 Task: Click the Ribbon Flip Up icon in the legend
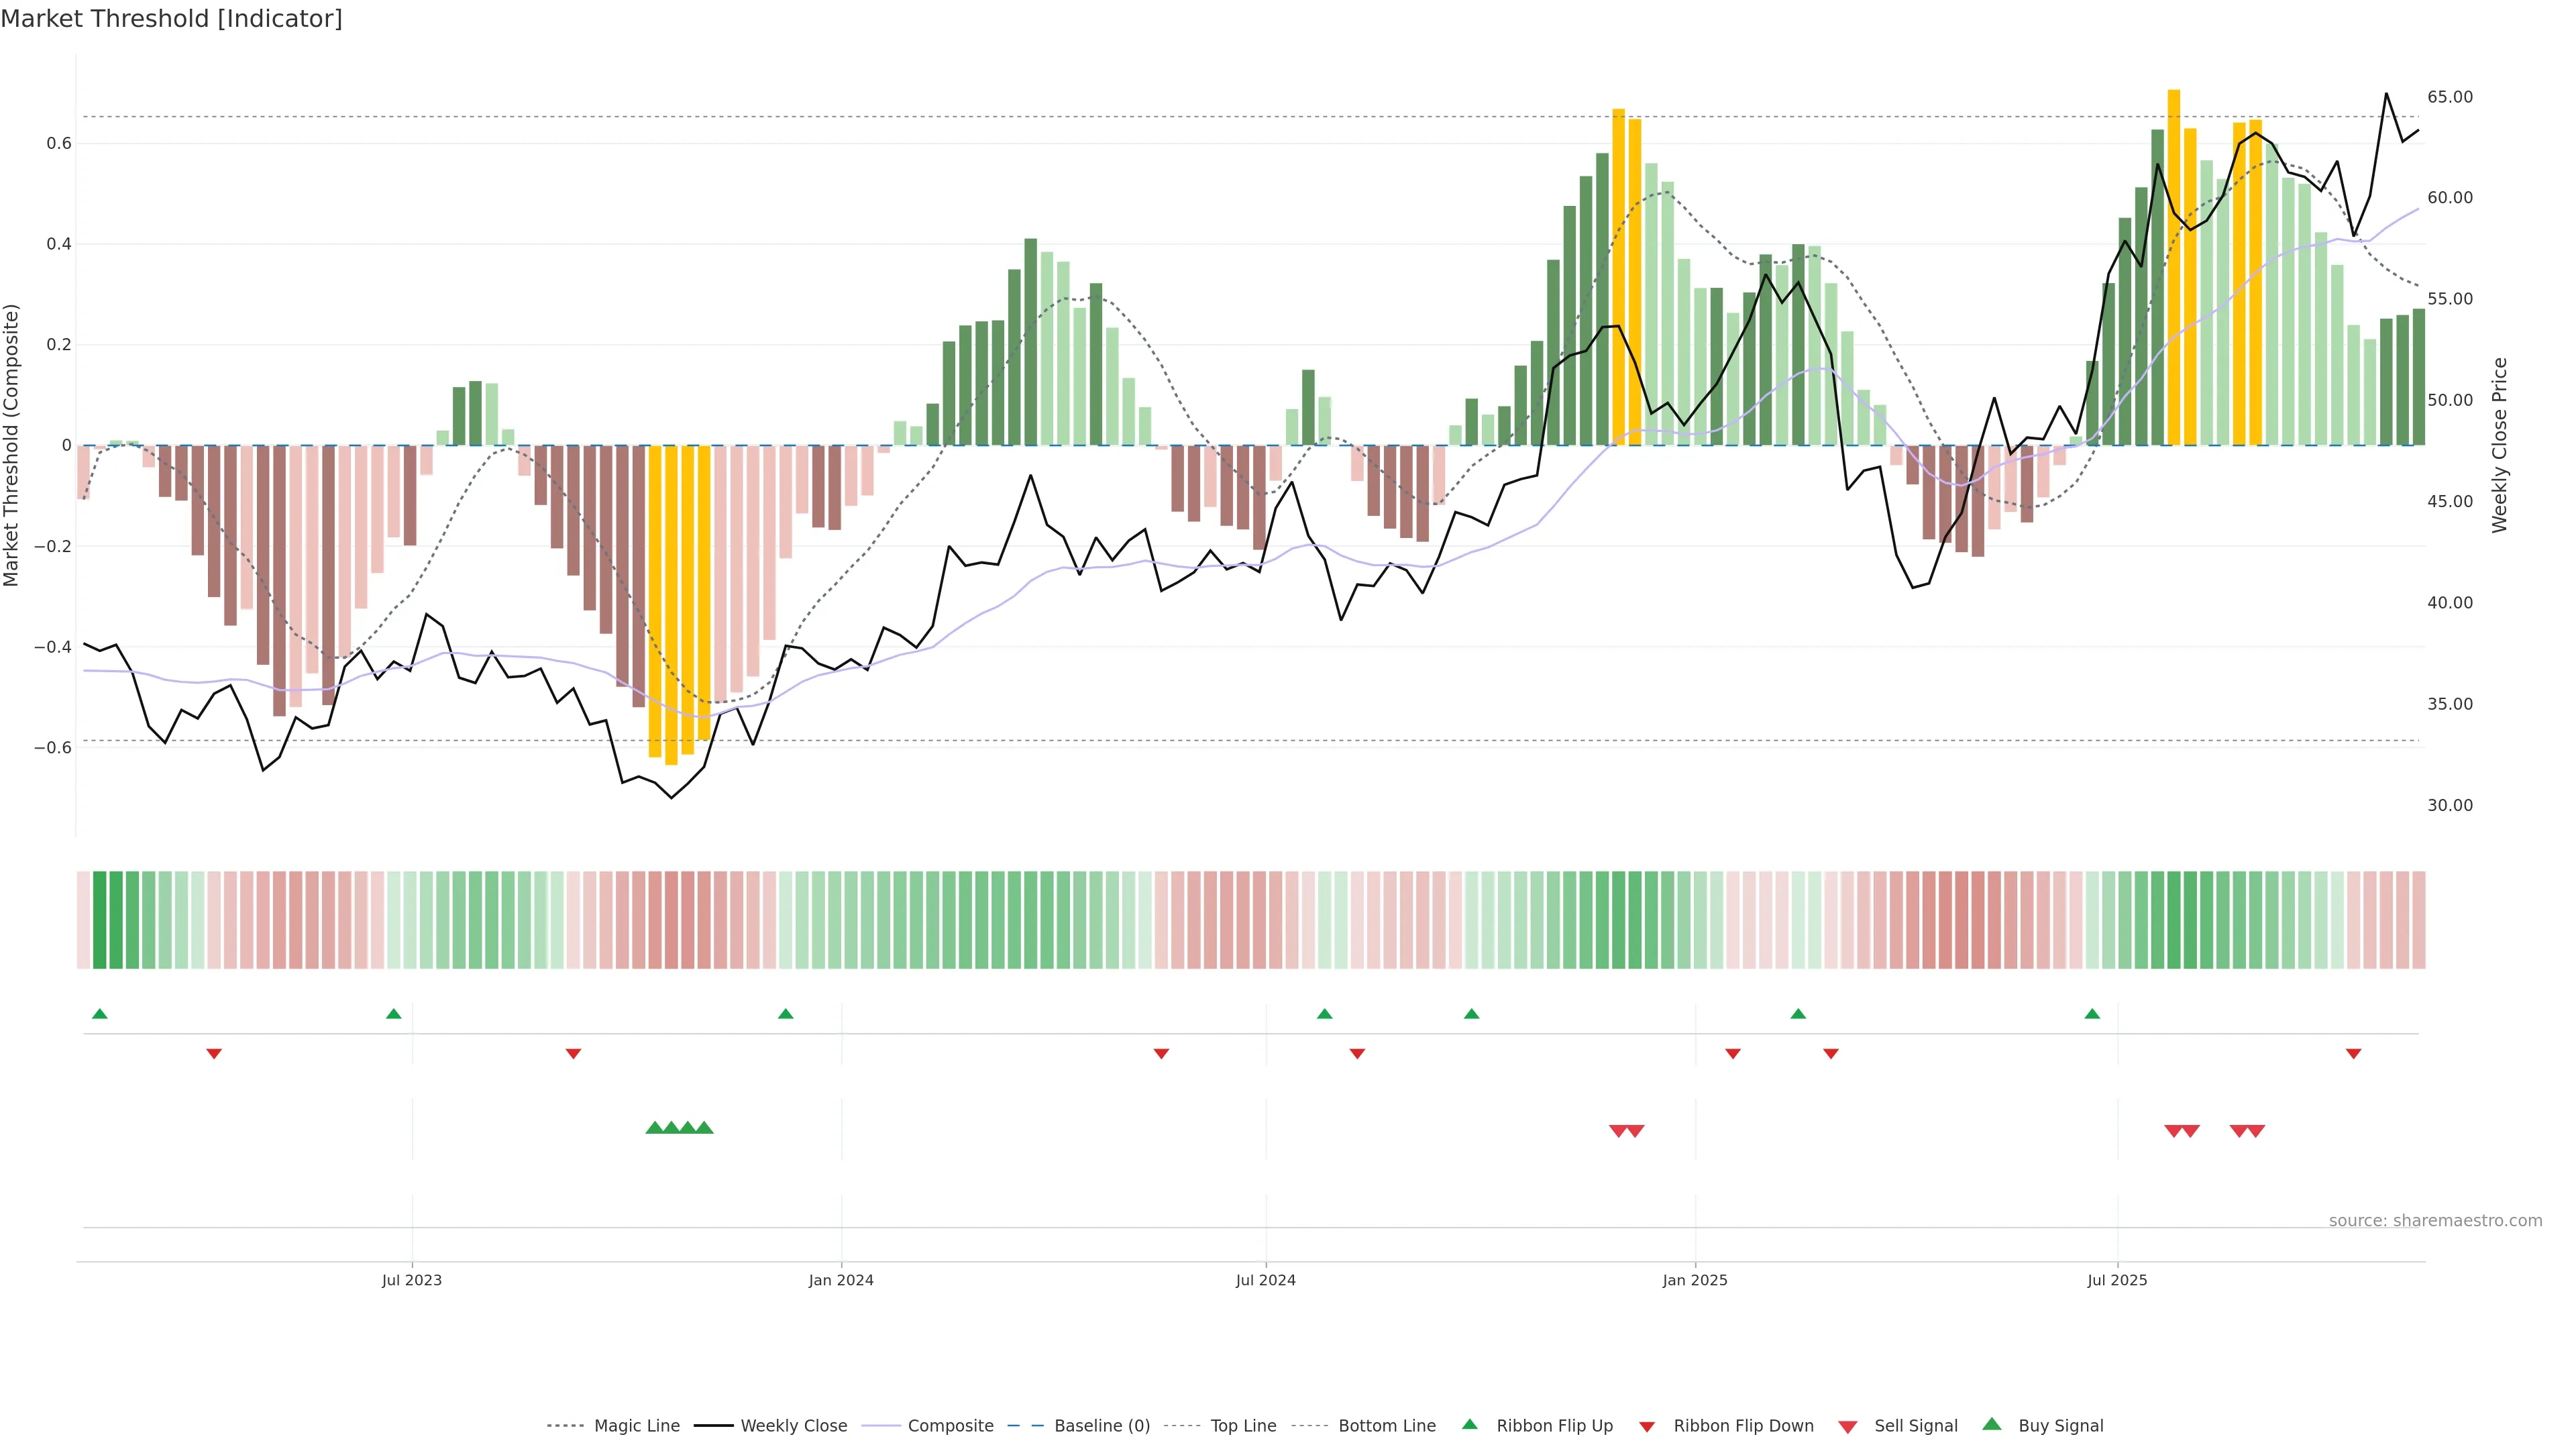1469,1425
